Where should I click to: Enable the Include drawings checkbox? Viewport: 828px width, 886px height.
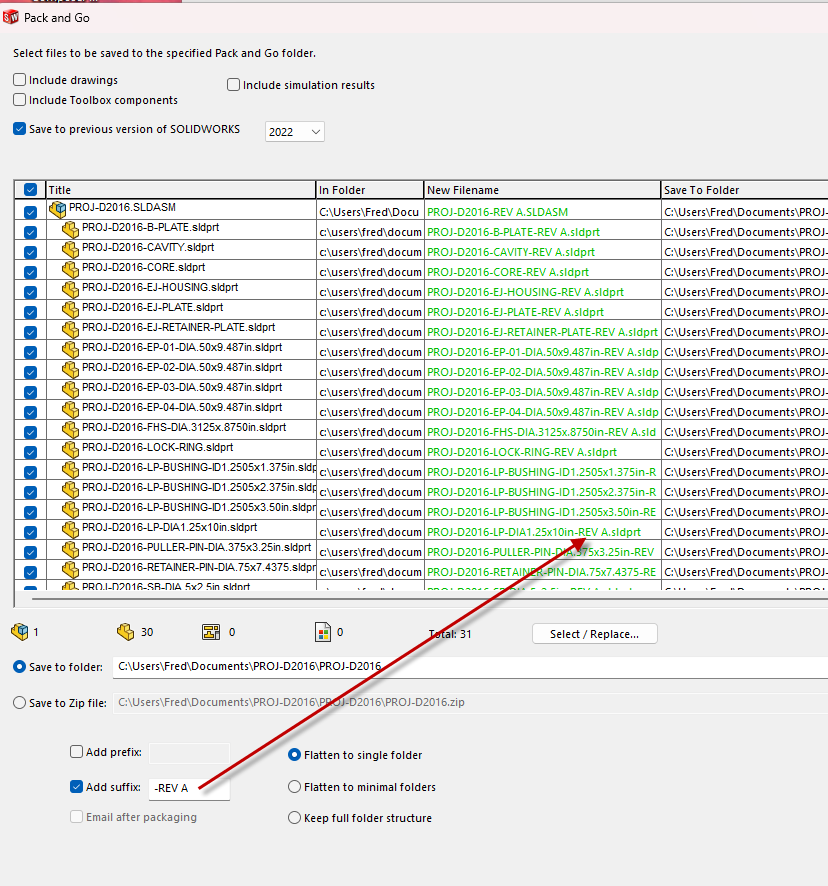(20, 80)
